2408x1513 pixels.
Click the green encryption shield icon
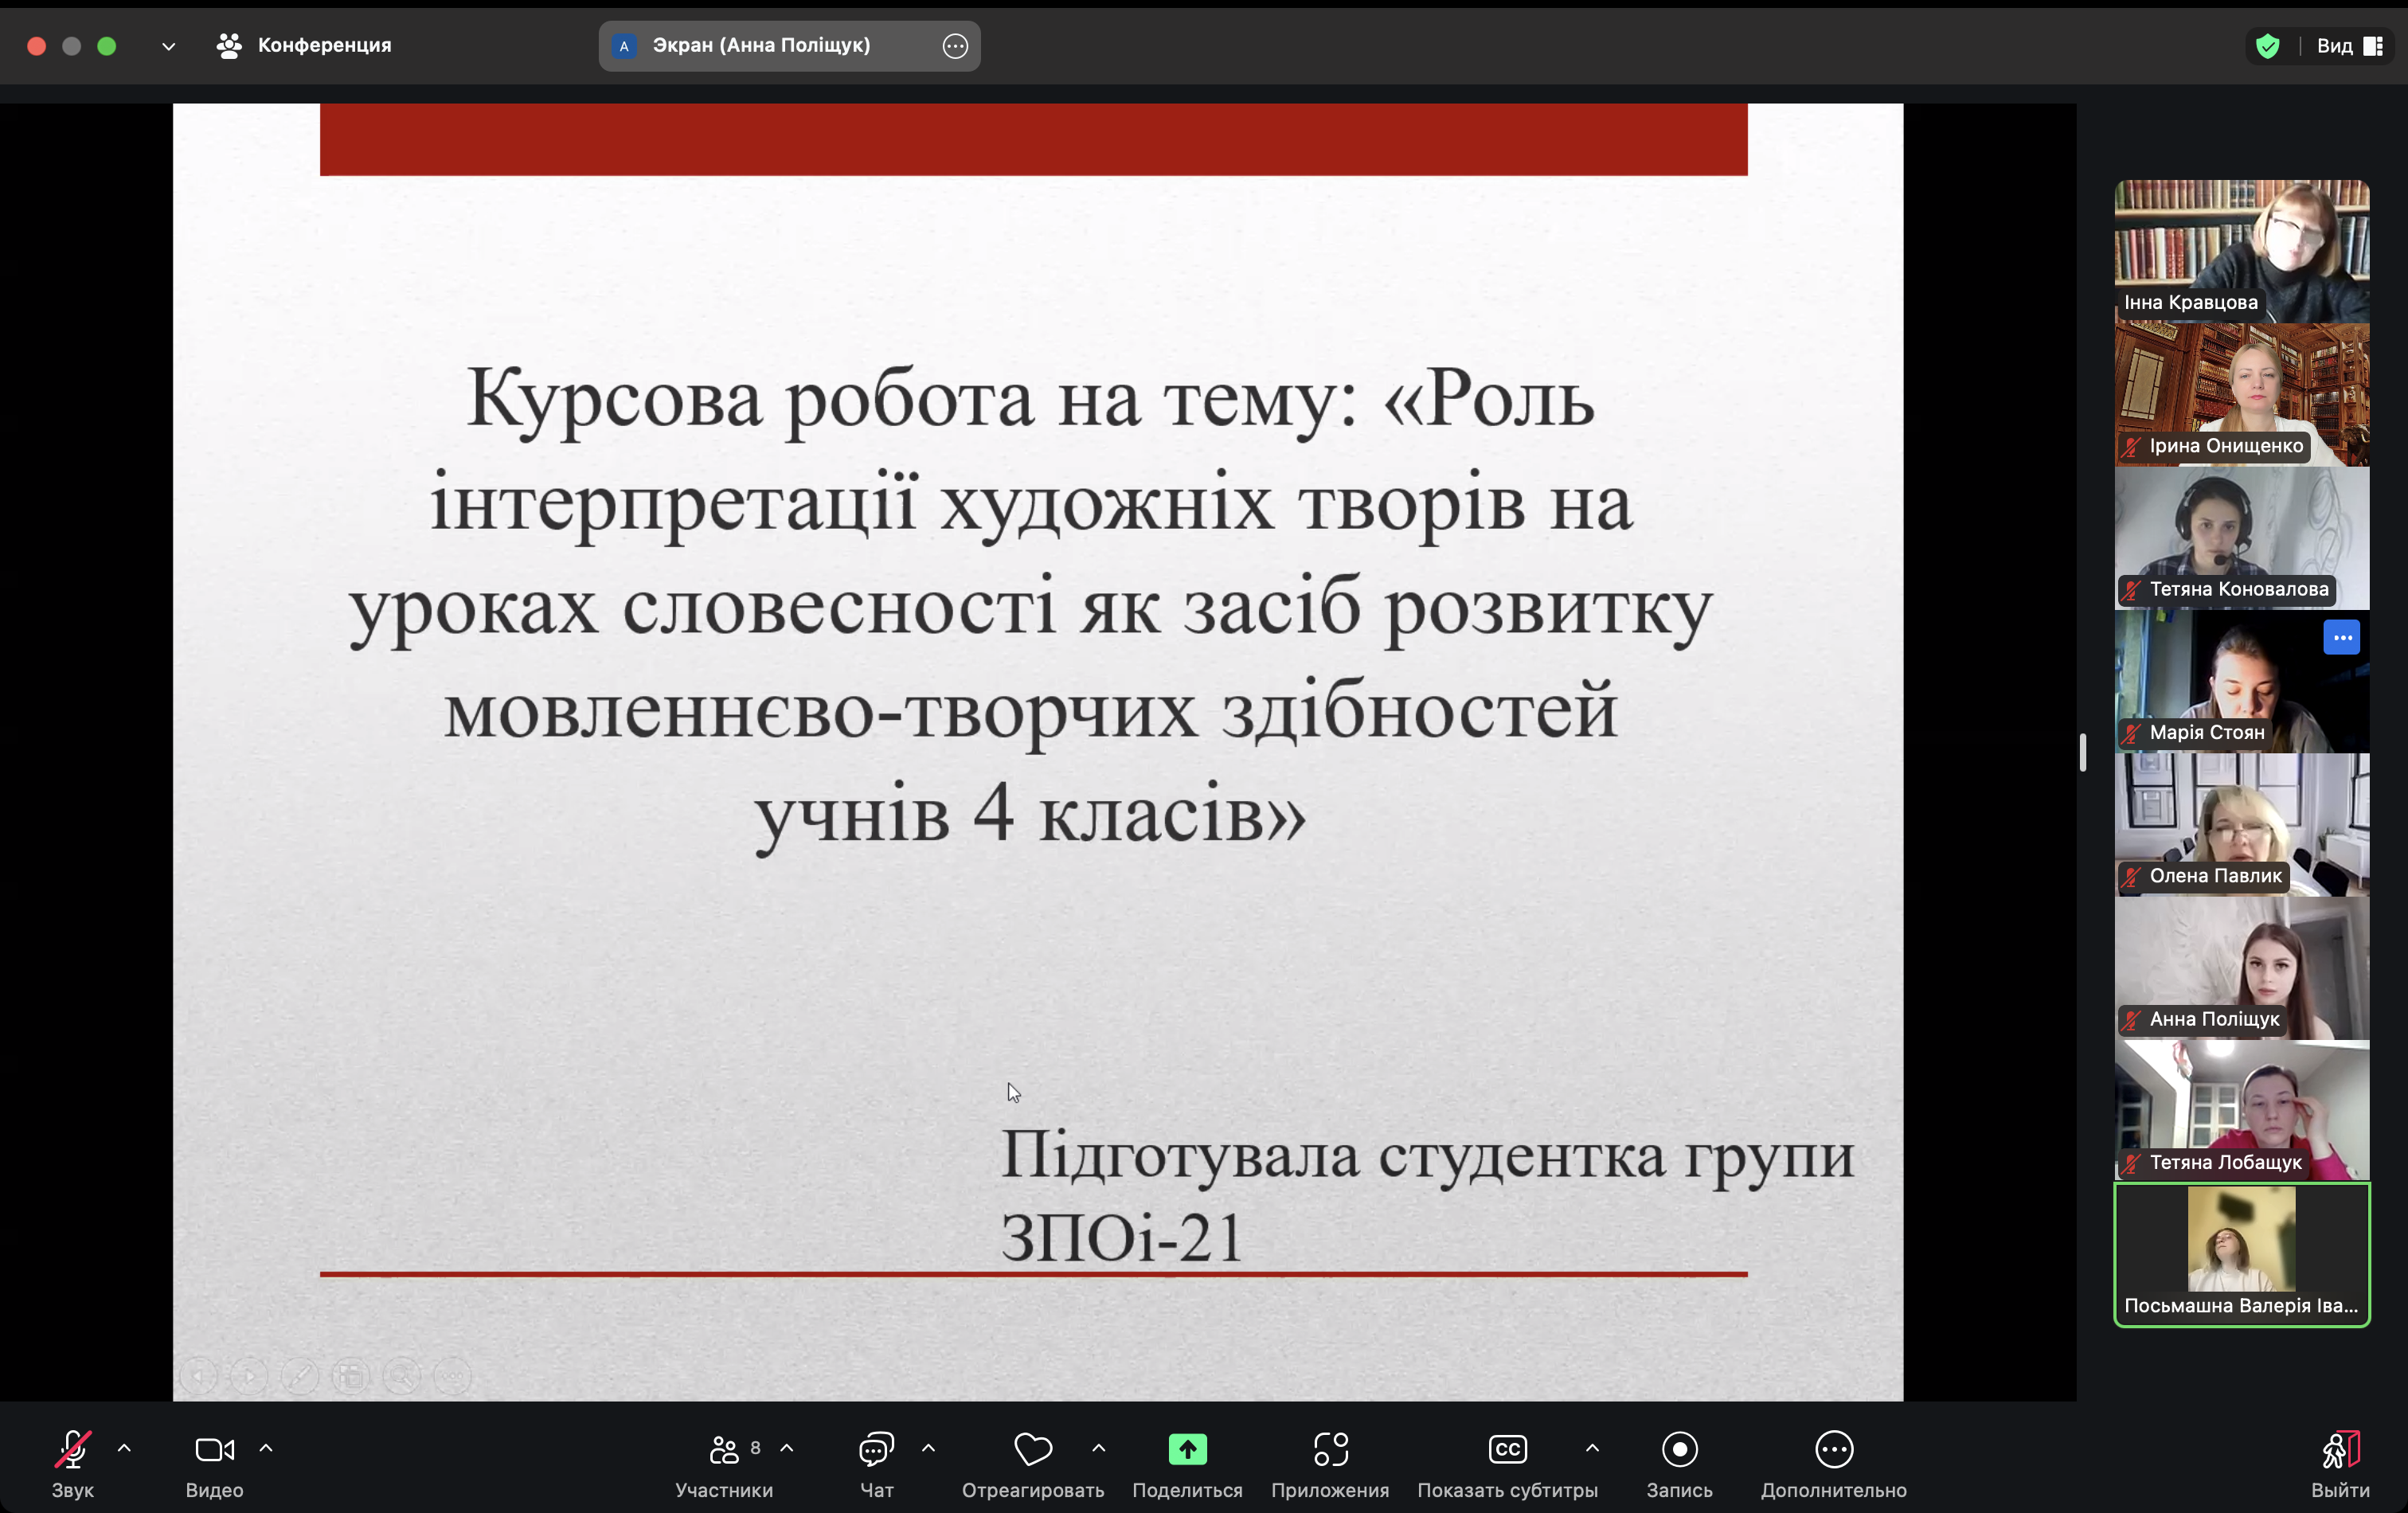pos(2267,46)
